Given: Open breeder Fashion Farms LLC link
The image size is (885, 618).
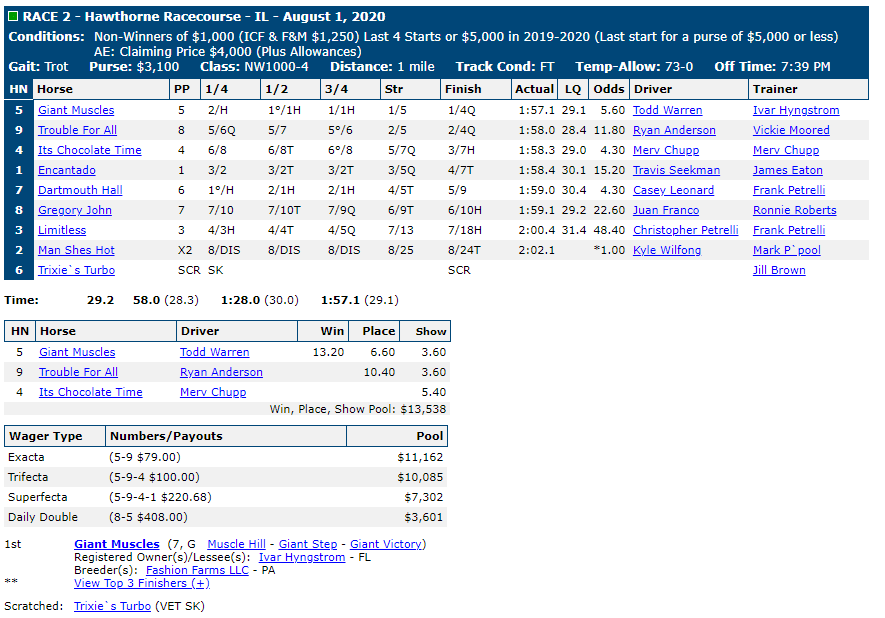Looking at the screenshot, I should (197, 569).
